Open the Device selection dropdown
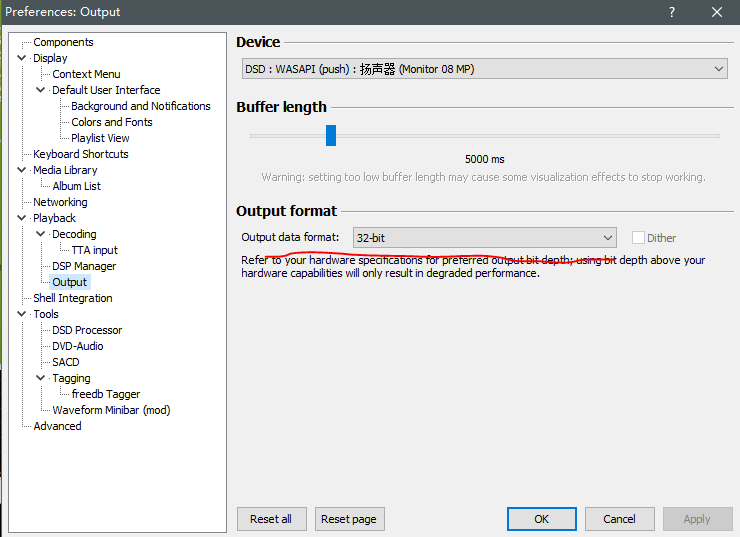This screenshot has height=537, width=740. coord(484,69)
